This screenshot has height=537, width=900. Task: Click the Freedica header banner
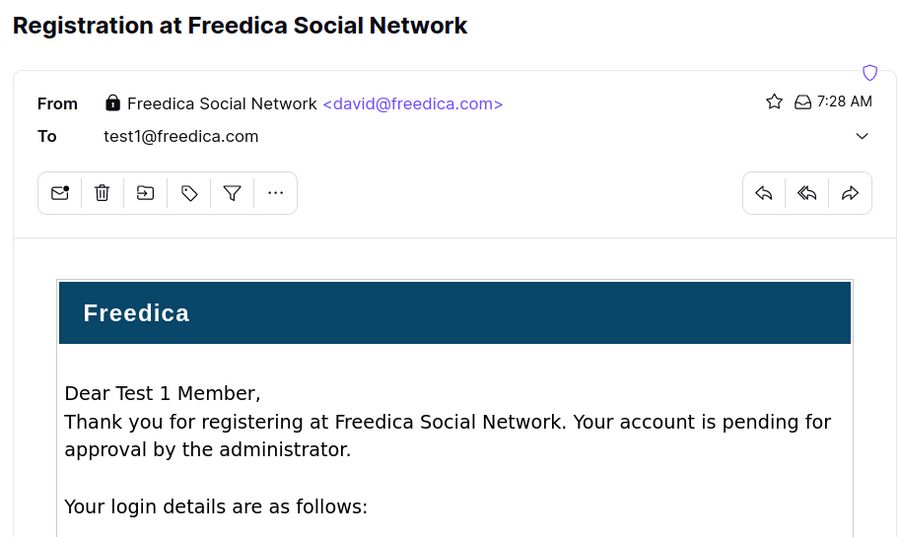pos(454,313)
